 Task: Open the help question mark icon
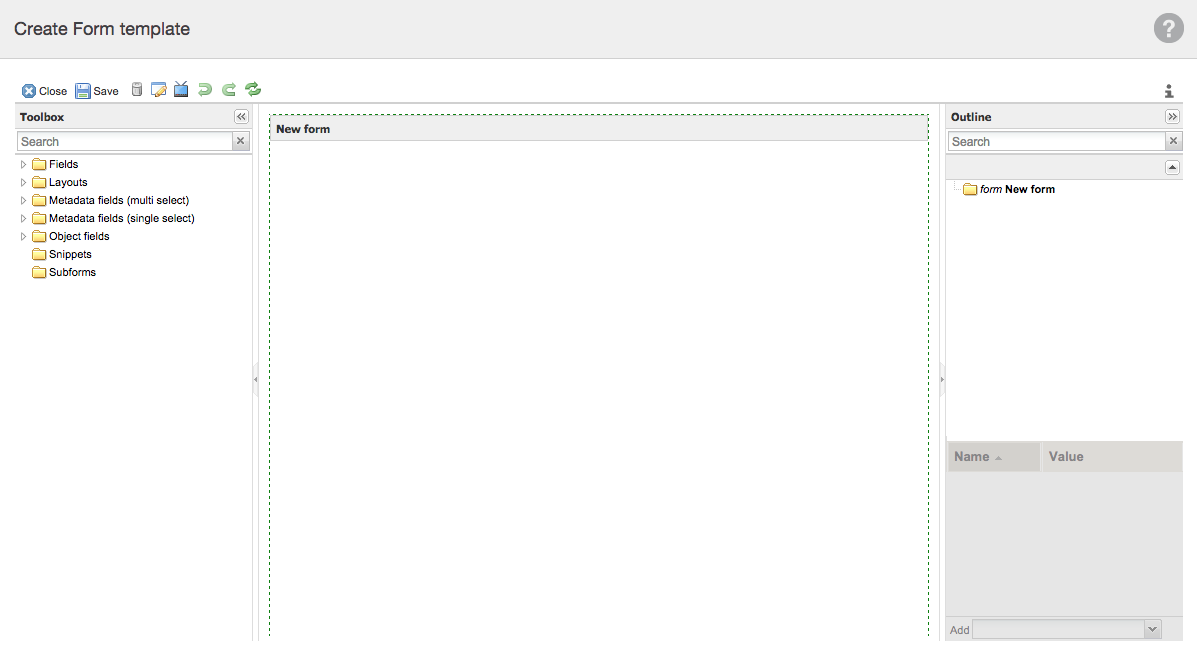coord(1168,29)
